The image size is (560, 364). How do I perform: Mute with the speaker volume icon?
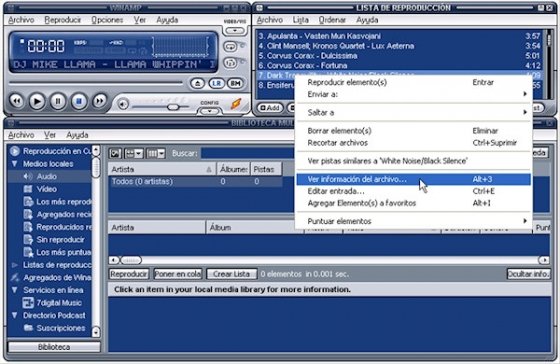(123, 104)
